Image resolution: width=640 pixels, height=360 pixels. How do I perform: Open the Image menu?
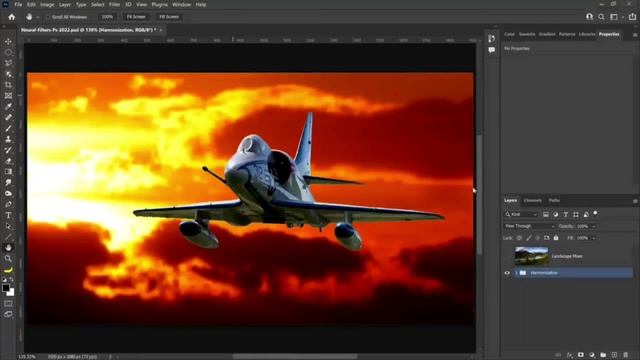coord(47,4)
